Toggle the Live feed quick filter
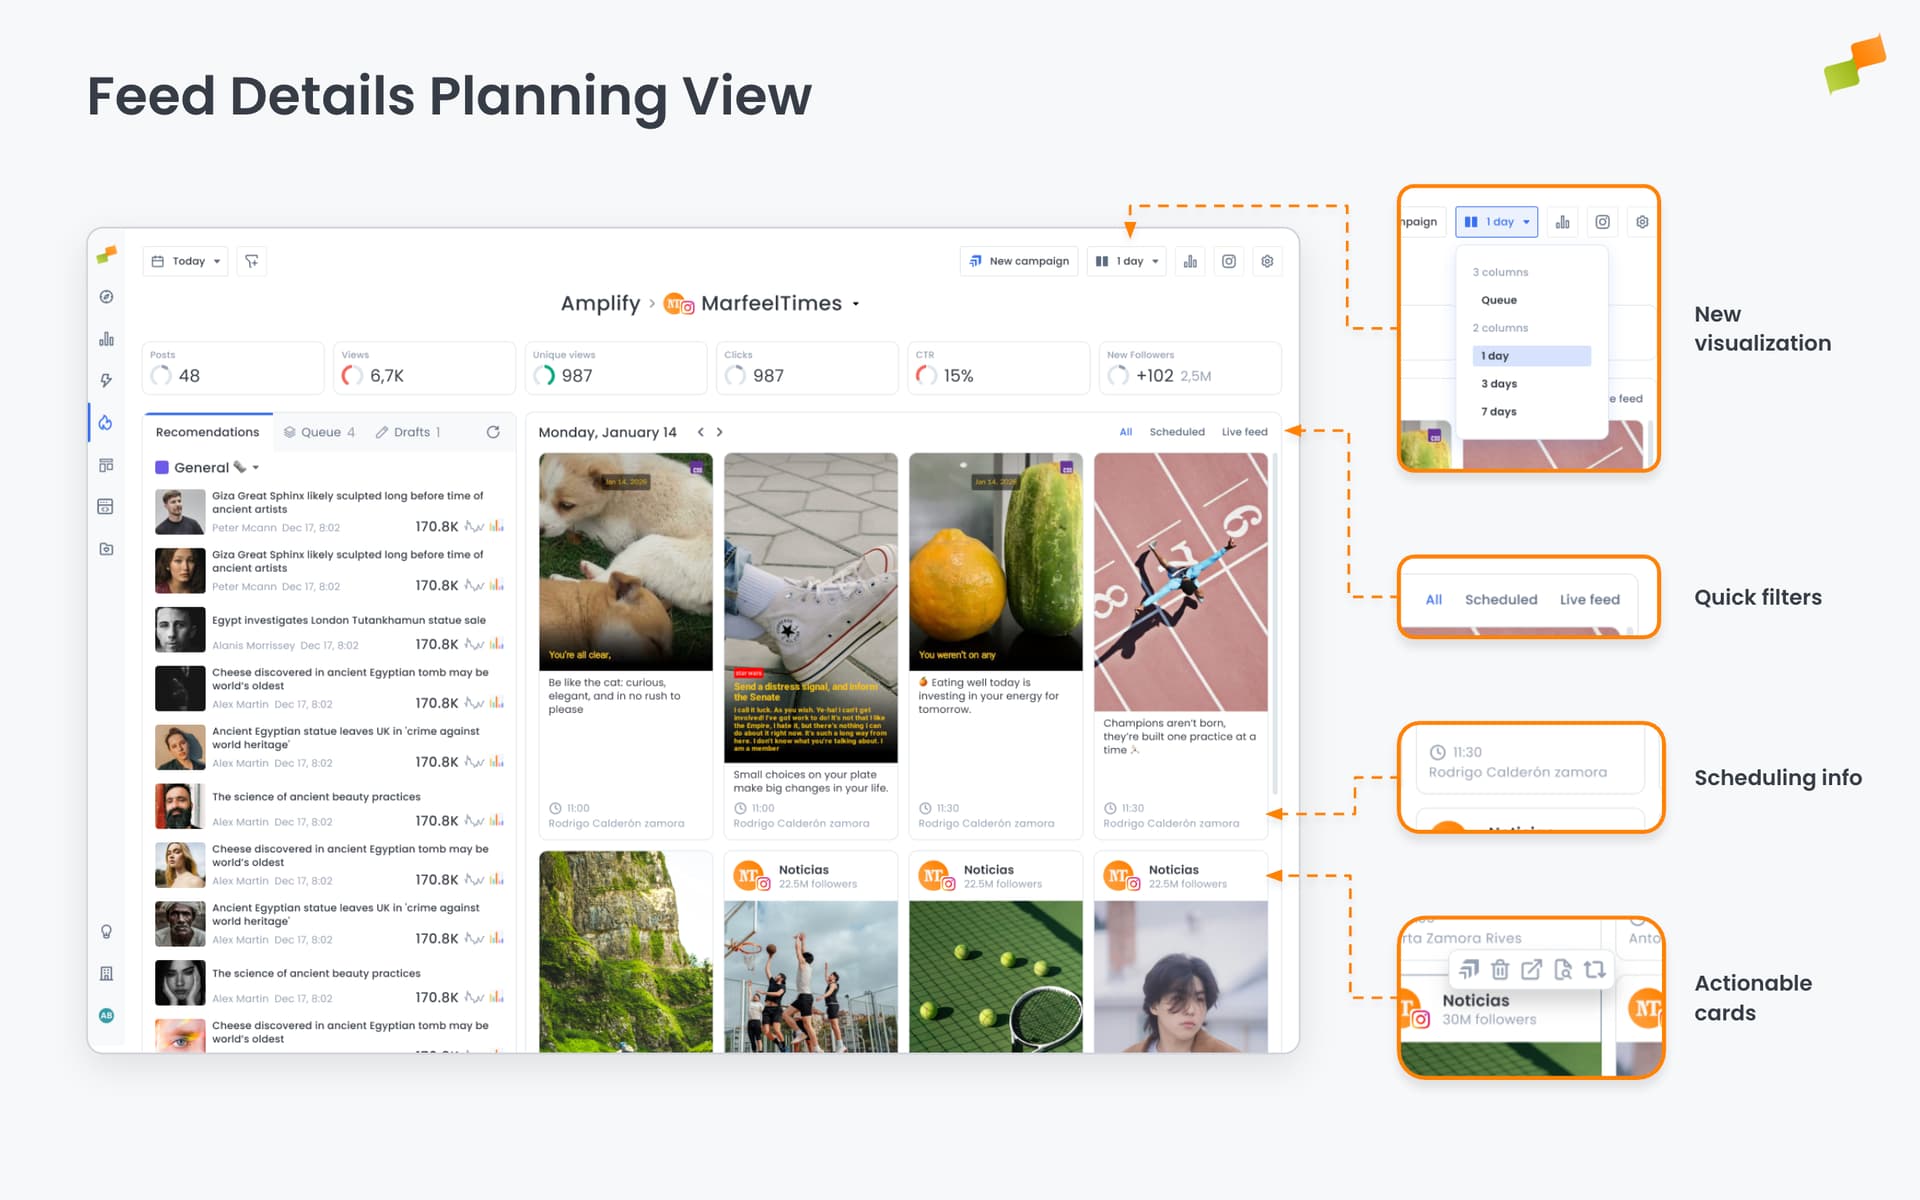The image size is (1920, 1200). click(1244, 431)
